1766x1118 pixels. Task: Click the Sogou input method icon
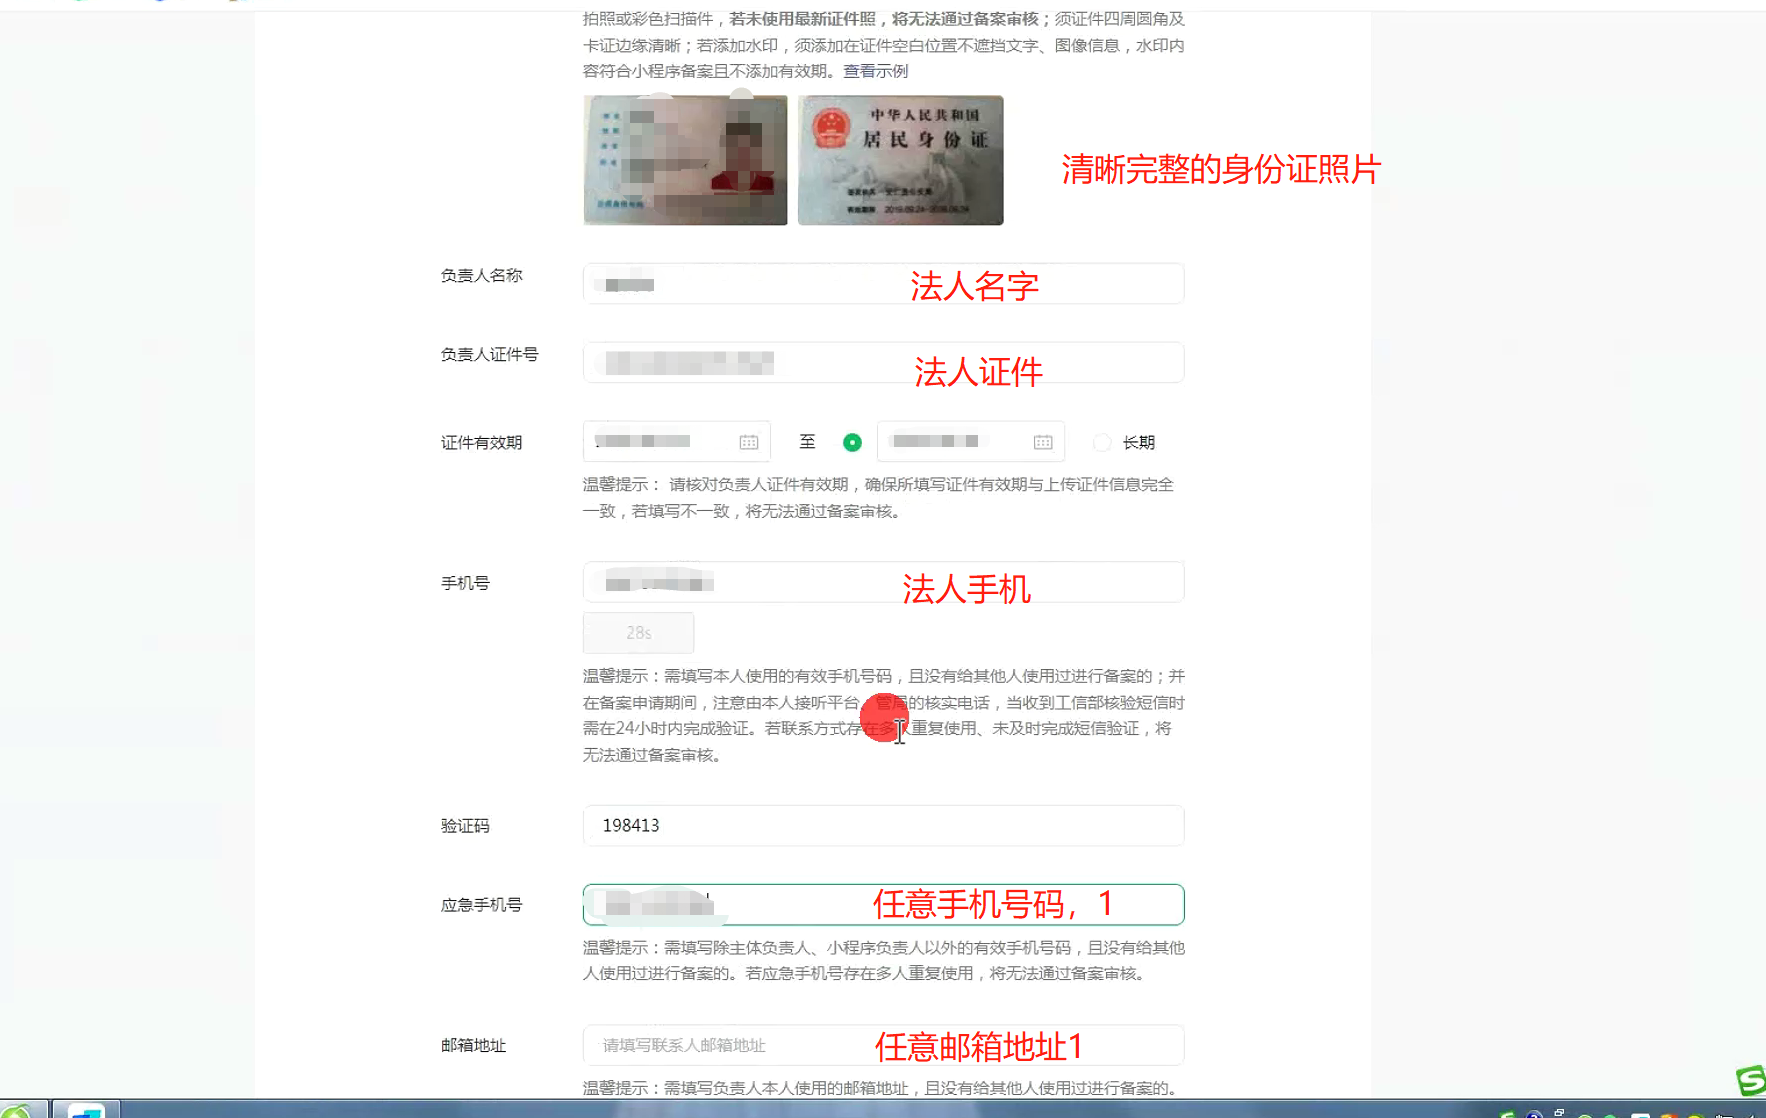pyautogui.click(x=1751, y=1081)
